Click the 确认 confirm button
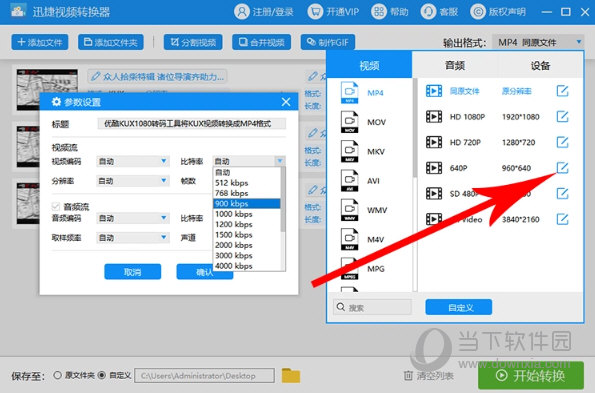The image size is (595, 393). pyautogui.click(x=205, y=272)
